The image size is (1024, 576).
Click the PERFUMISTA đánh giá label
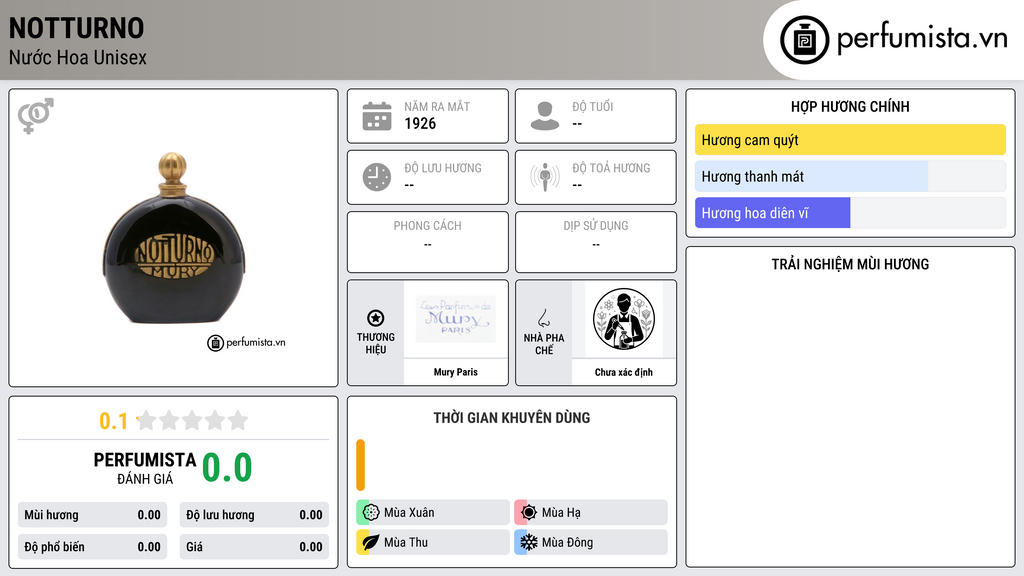point(145,468)
